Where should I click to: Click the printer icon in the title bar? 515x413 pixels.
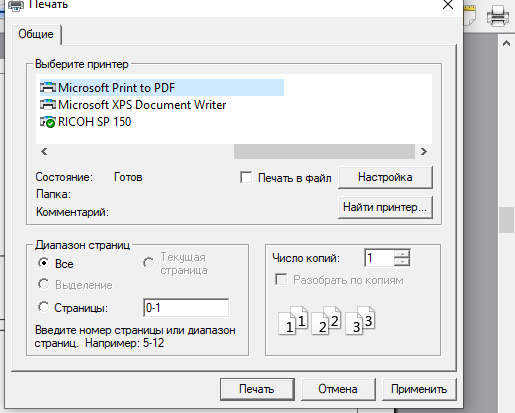pyautogui.click(x=16, y=5)
